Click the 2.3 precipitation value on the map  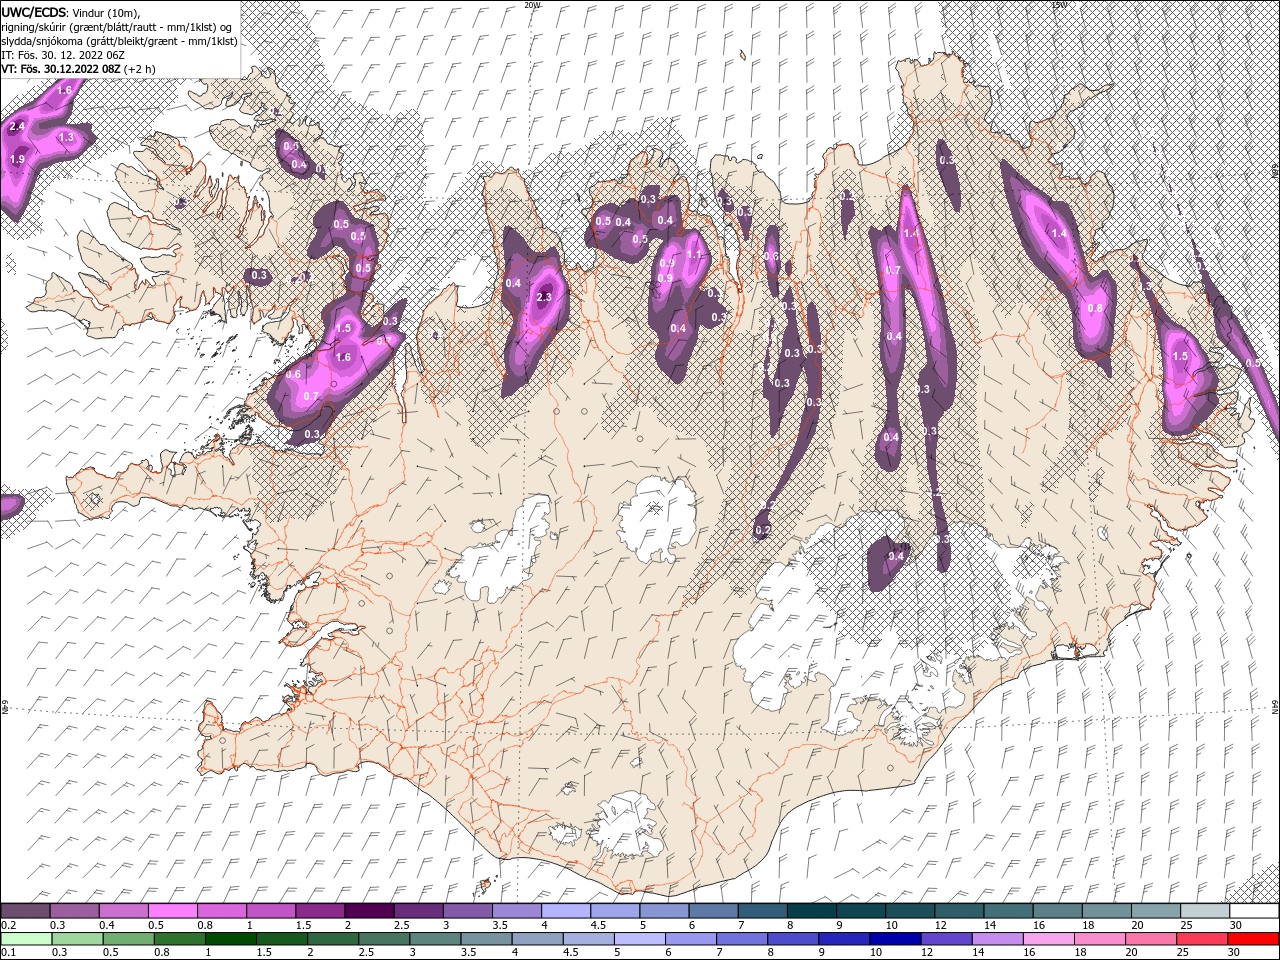(545, 297)
